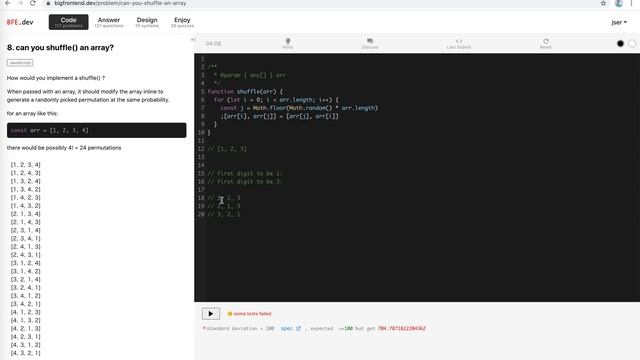The height and width of the screenshot is (360, 640).
Task: Open the BFE.dev home logo
Action: click(x=20, y=22)
